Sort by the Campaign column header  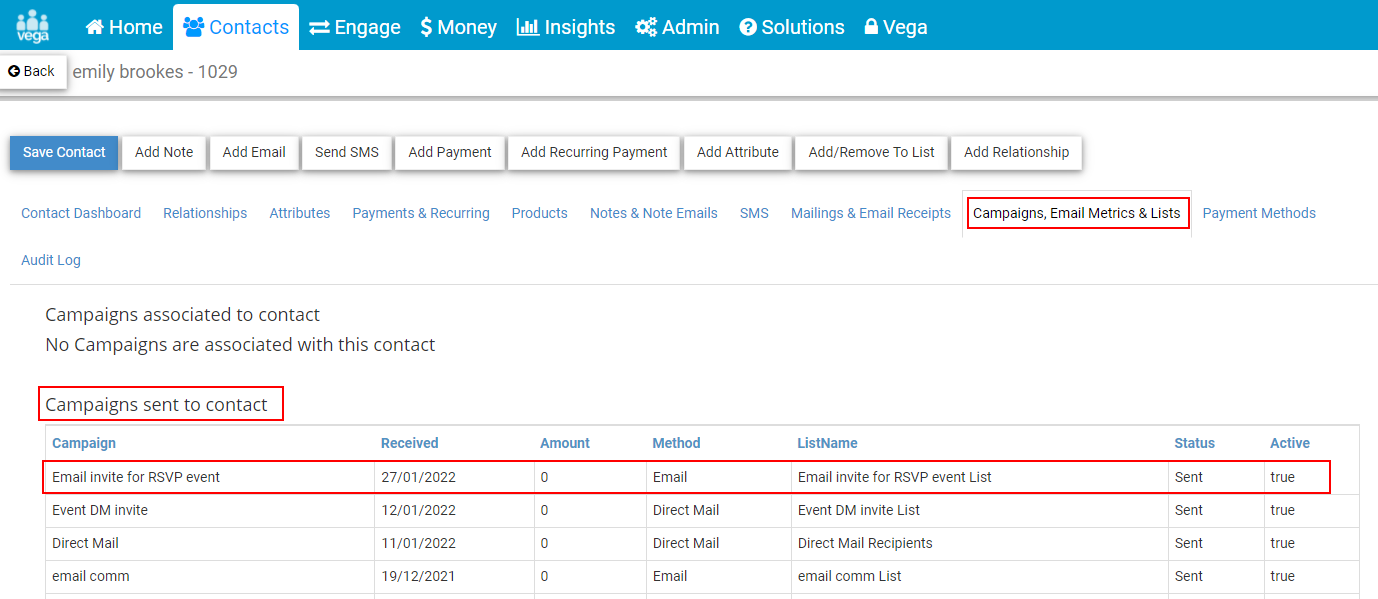(84, 443)
